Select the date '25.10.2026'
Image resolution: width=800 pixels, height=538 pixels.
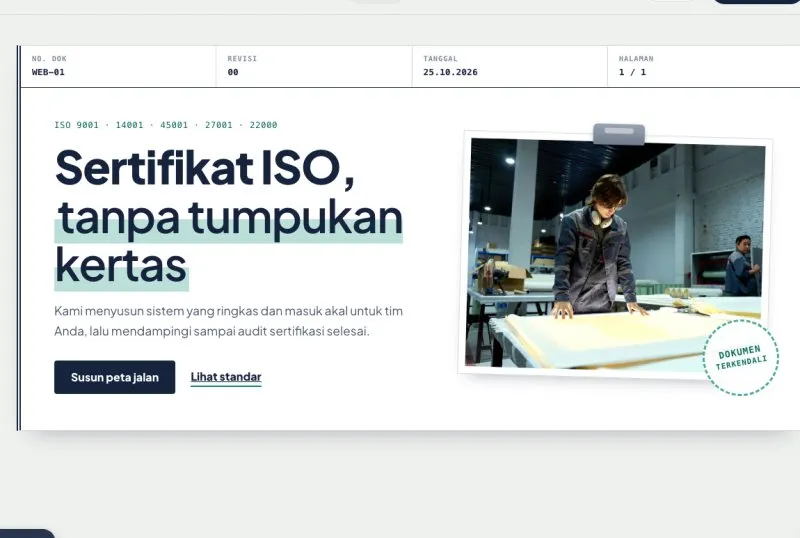tap(450, 72)
